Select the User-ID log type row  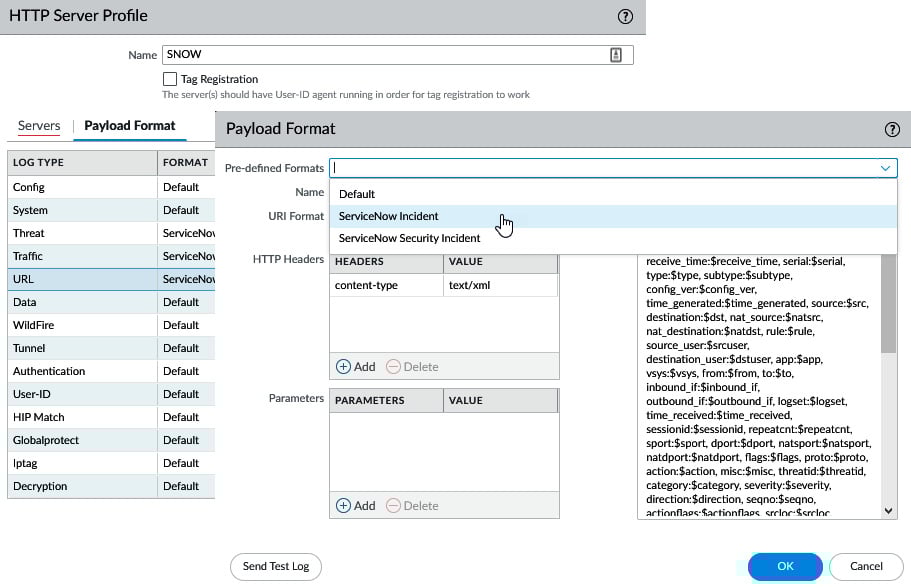111,394
